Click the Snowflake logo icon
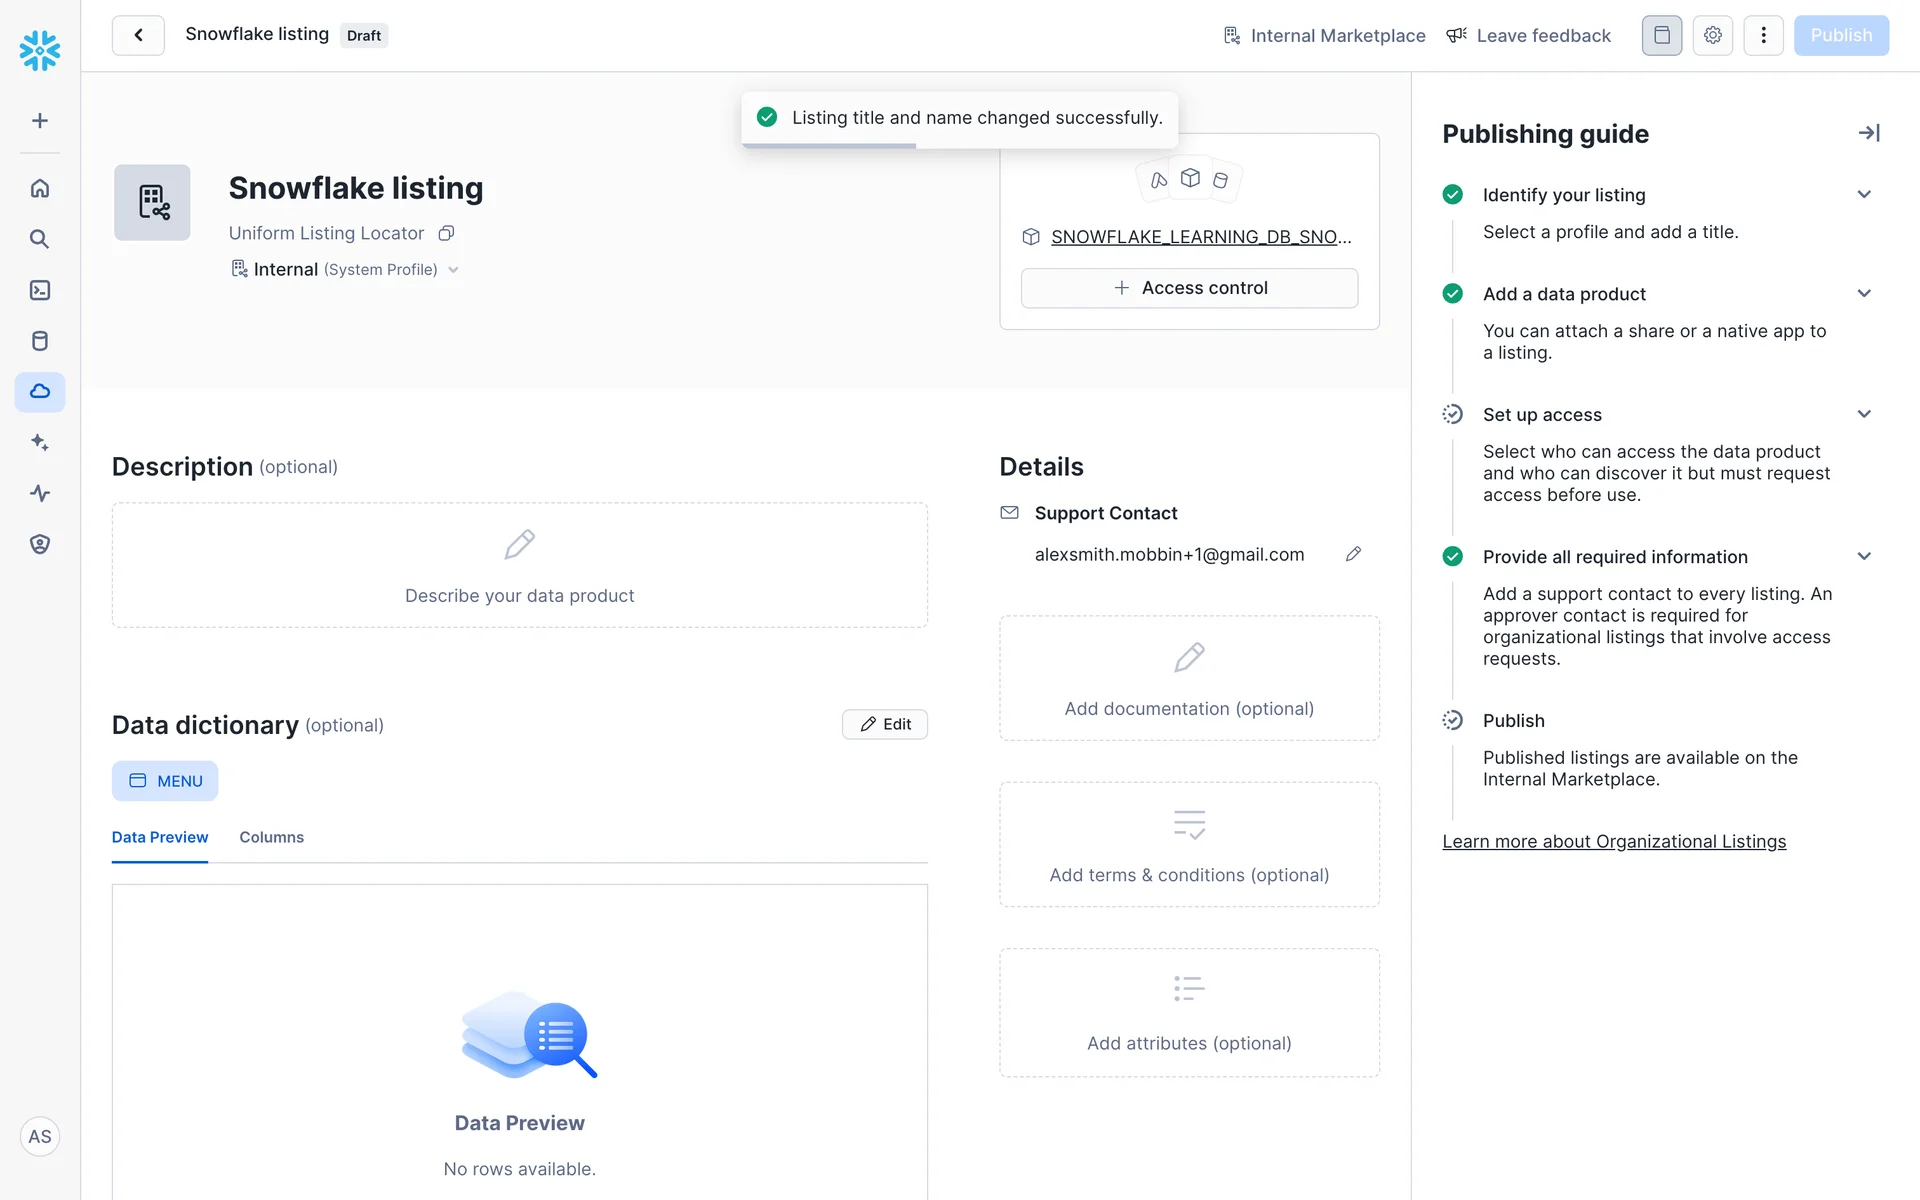1920x1200 pixels. [40, 49]
